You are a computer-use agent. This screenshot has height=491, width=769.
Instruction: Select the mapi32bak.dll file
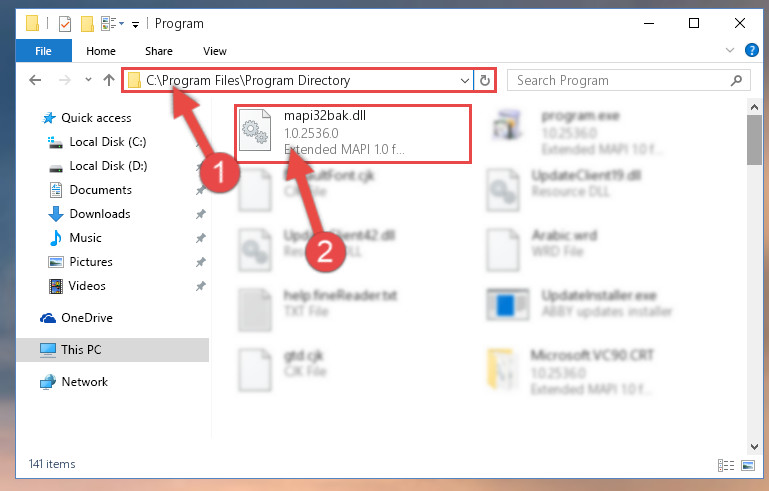point(353,133)
